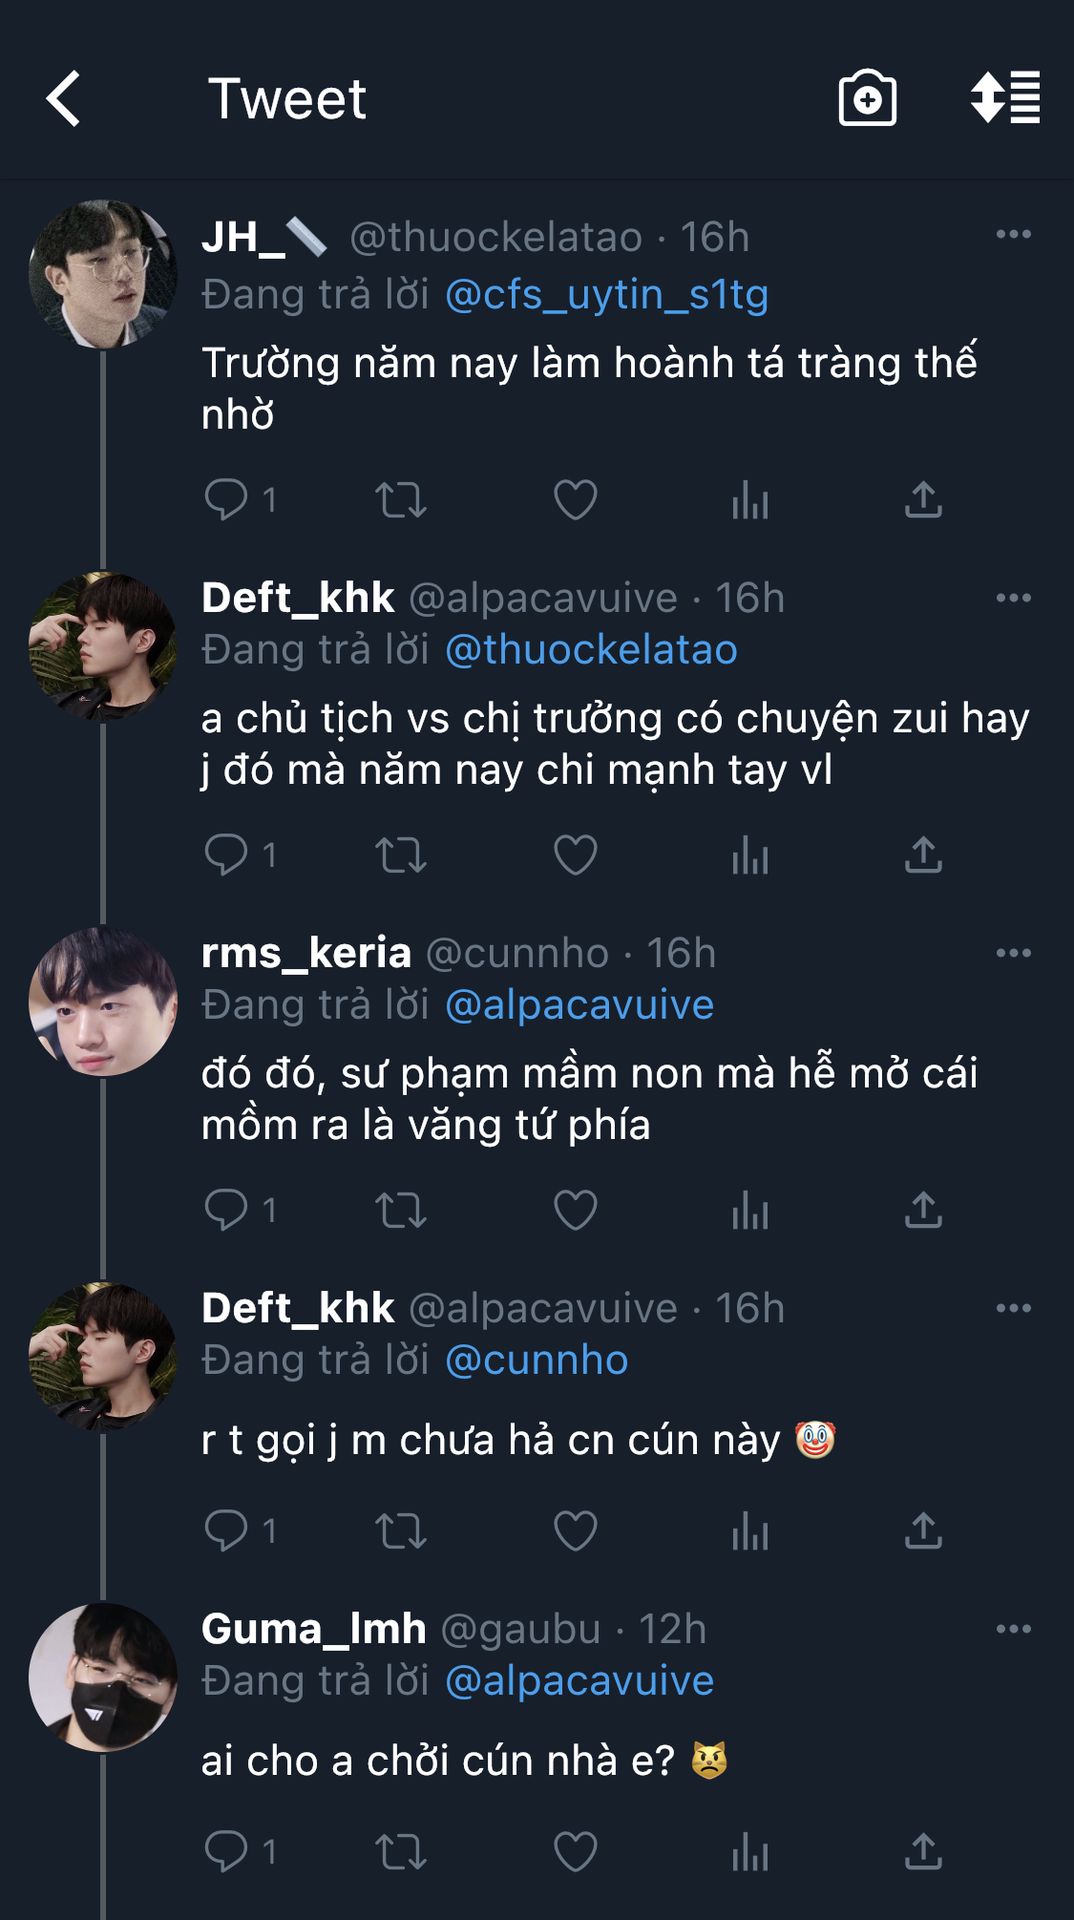Open the reply sort order icon
This screenshot has width=1074, height=1920.
point(1005,98)
